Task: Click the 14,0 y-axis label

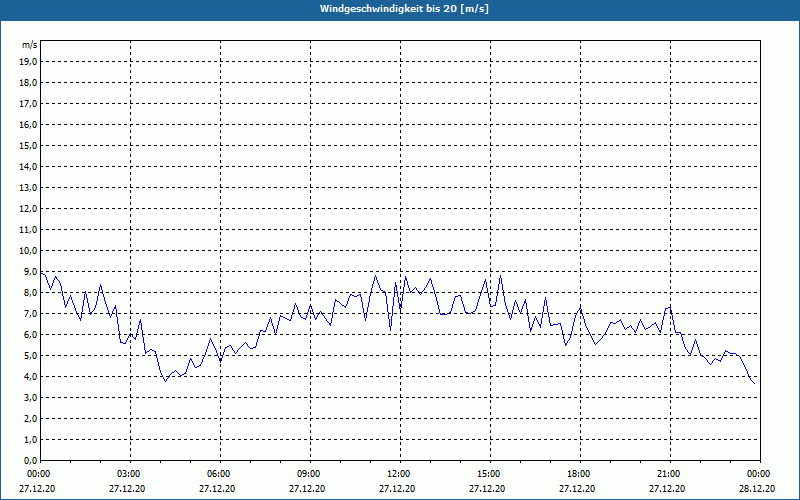Action: [x=29, y=167]
